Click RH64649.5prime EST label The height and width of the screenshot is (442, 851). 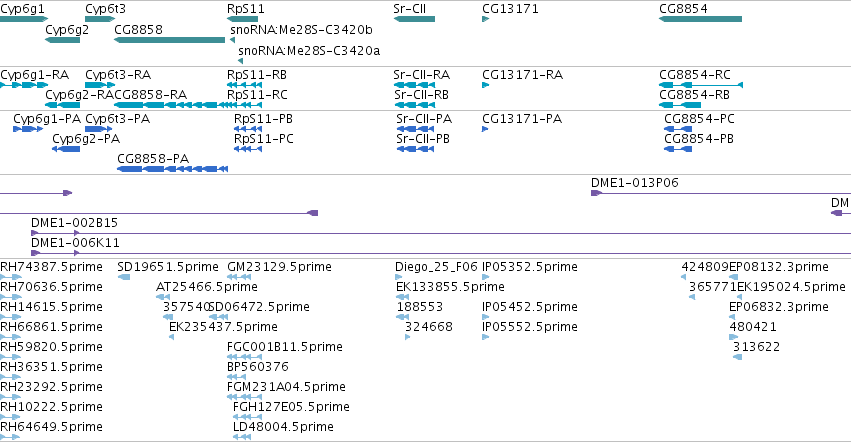(x=51, y=426)
